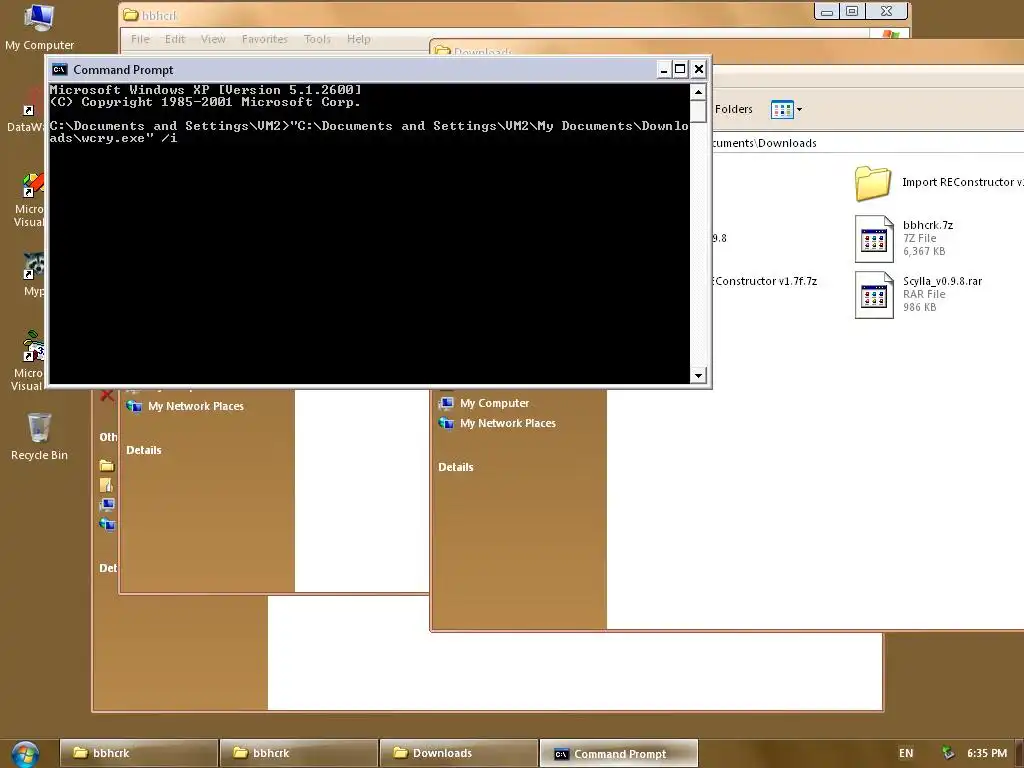The image size is (1024, 768).
Task: Close the Command Prompt window
Action: [x=699, y=69]
